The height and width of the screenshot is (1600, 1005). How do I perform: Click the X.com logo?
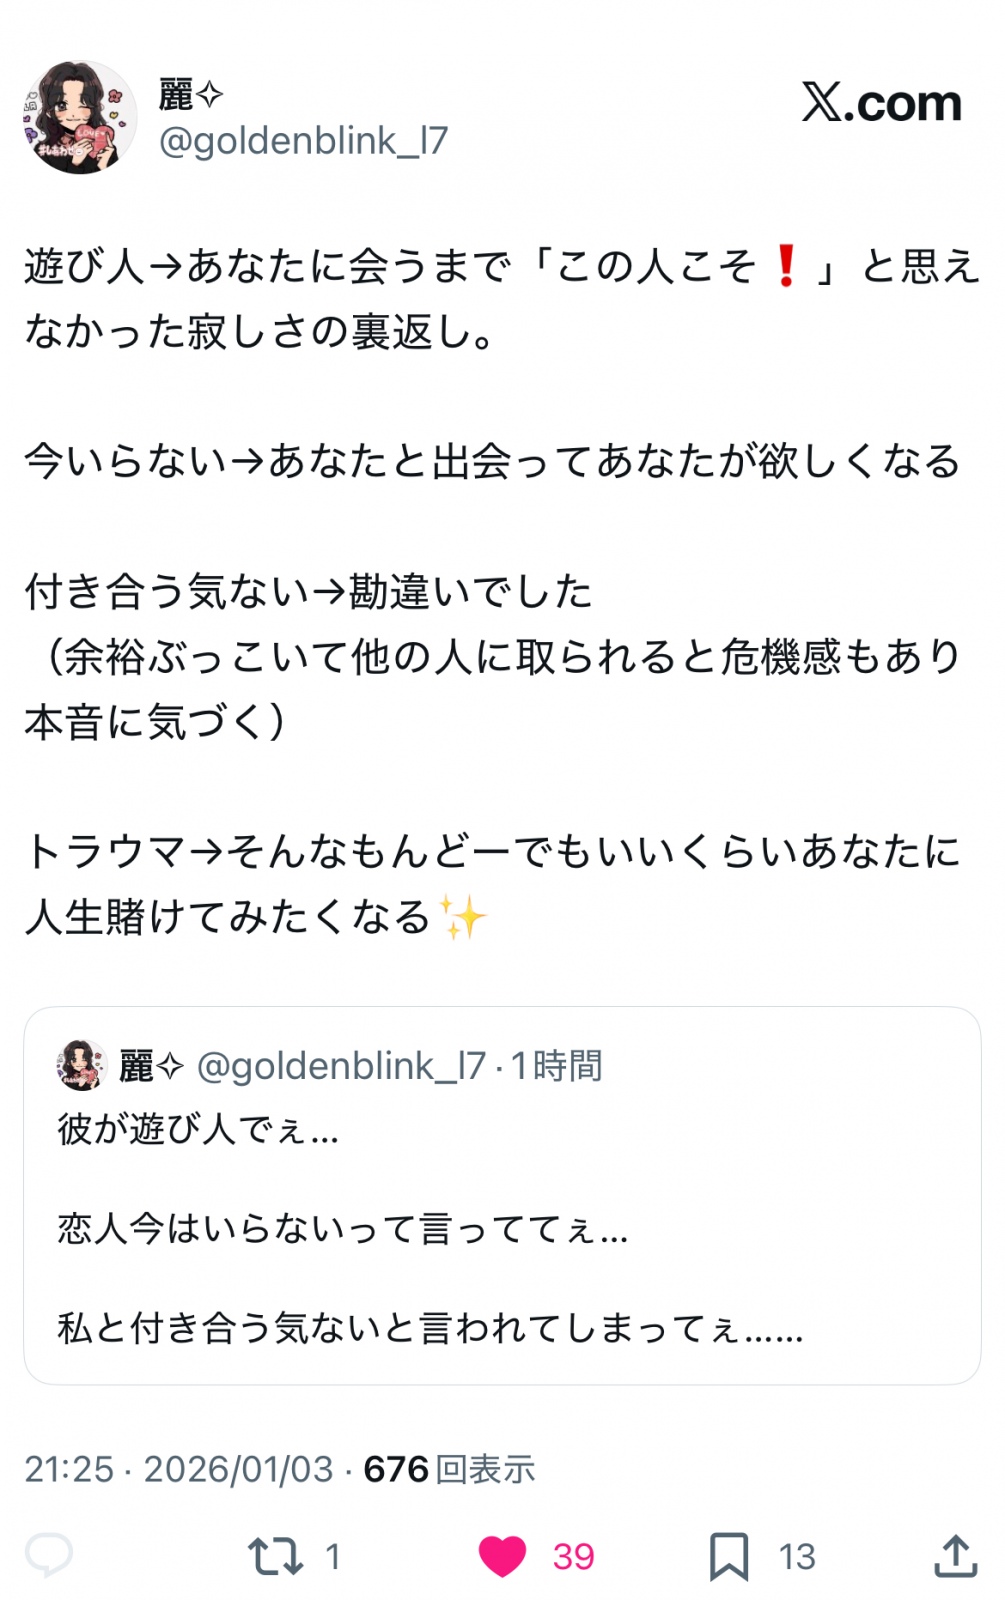tap(881, 102)
